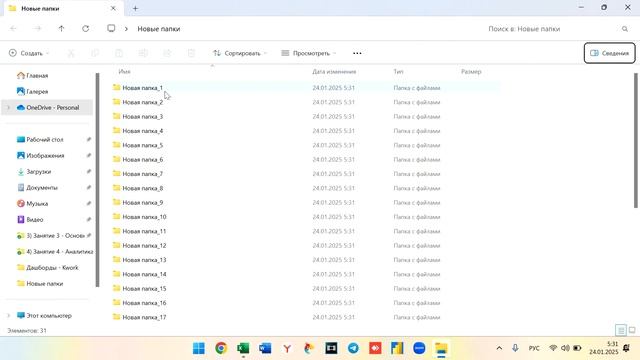Click the search magnifier icon
640x360 pixels.
point(625,29)
